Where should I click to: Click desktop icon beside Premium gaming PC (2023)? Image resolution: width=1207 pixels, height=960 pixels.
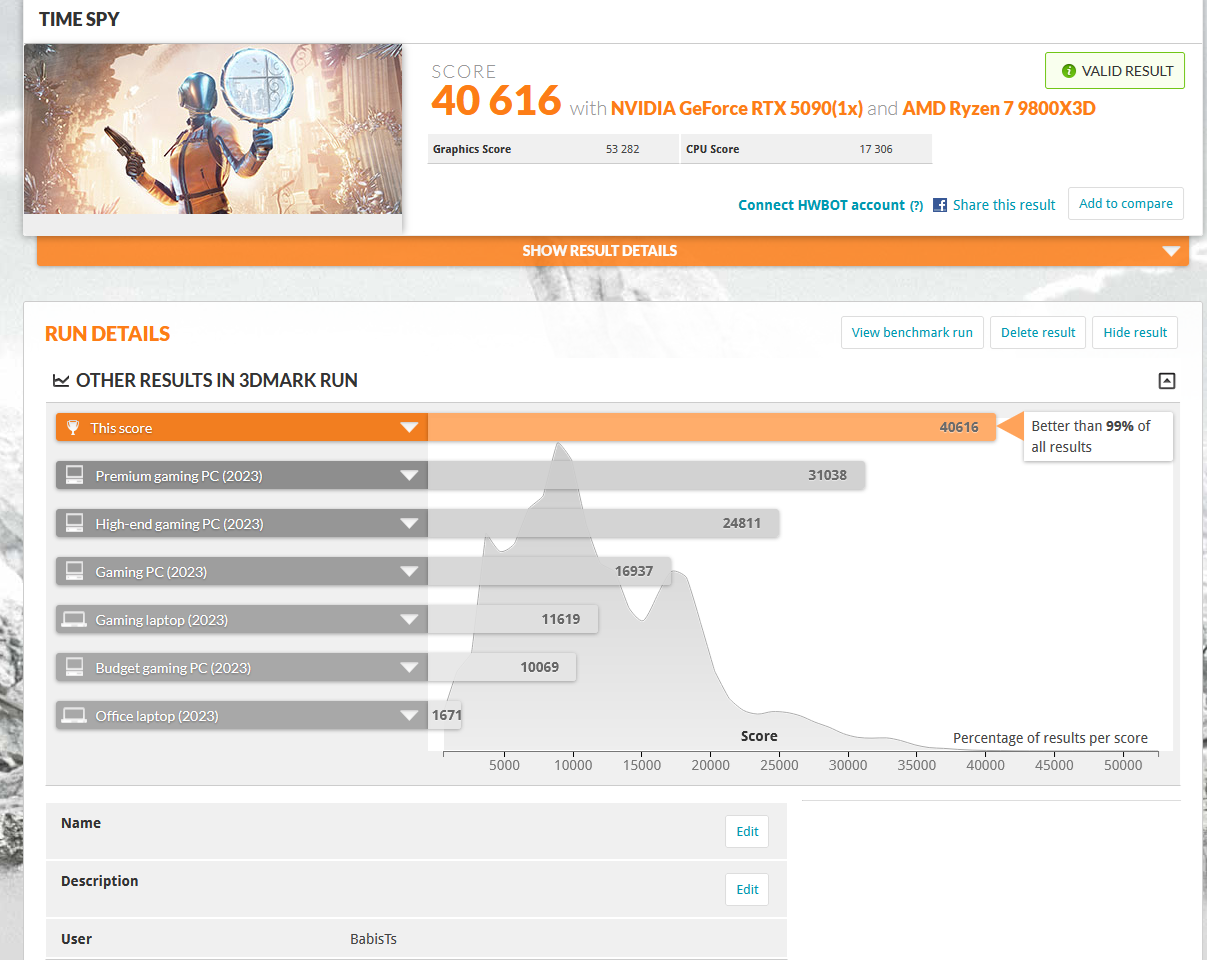tap(74, 475)
